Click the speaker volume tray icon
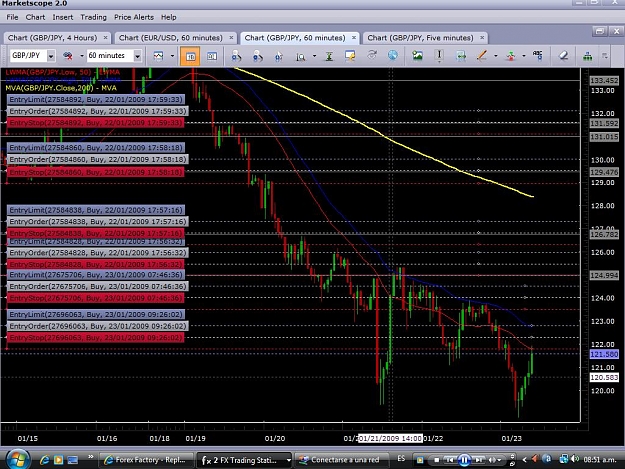This screenshot has width=625, height=469. [x=575, y=459]
